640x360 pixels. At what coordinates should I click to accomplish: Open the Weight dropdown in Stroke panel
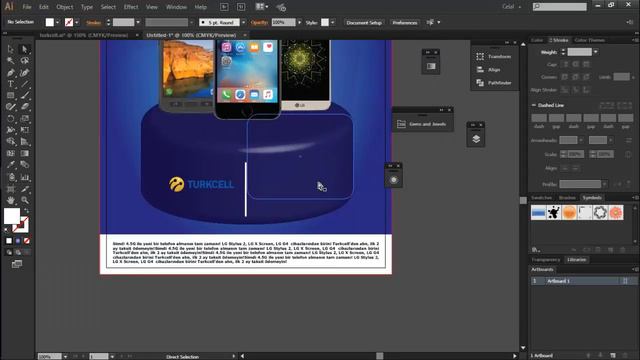(x=596, y=52)
